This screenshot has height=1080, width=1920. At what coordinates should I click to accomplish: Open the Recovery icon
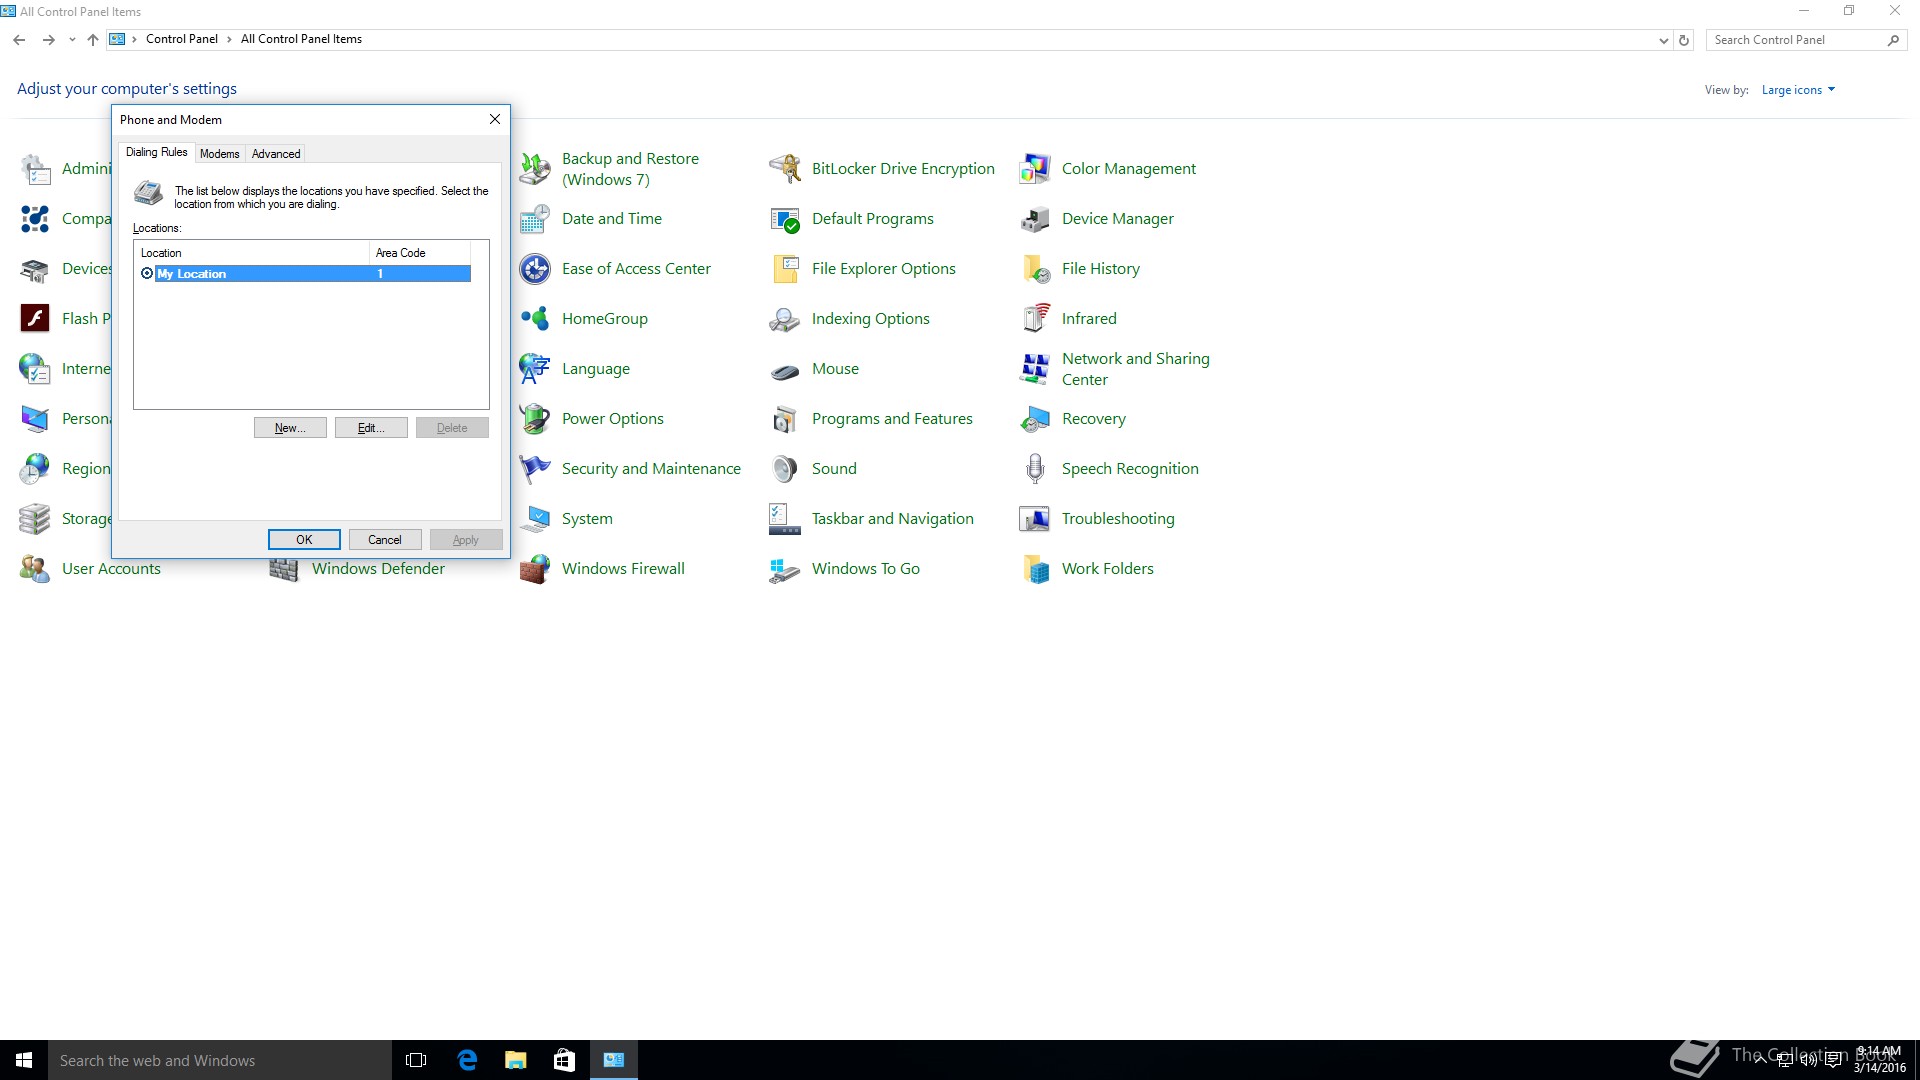pyautogui.click(x=1035, y=419)
